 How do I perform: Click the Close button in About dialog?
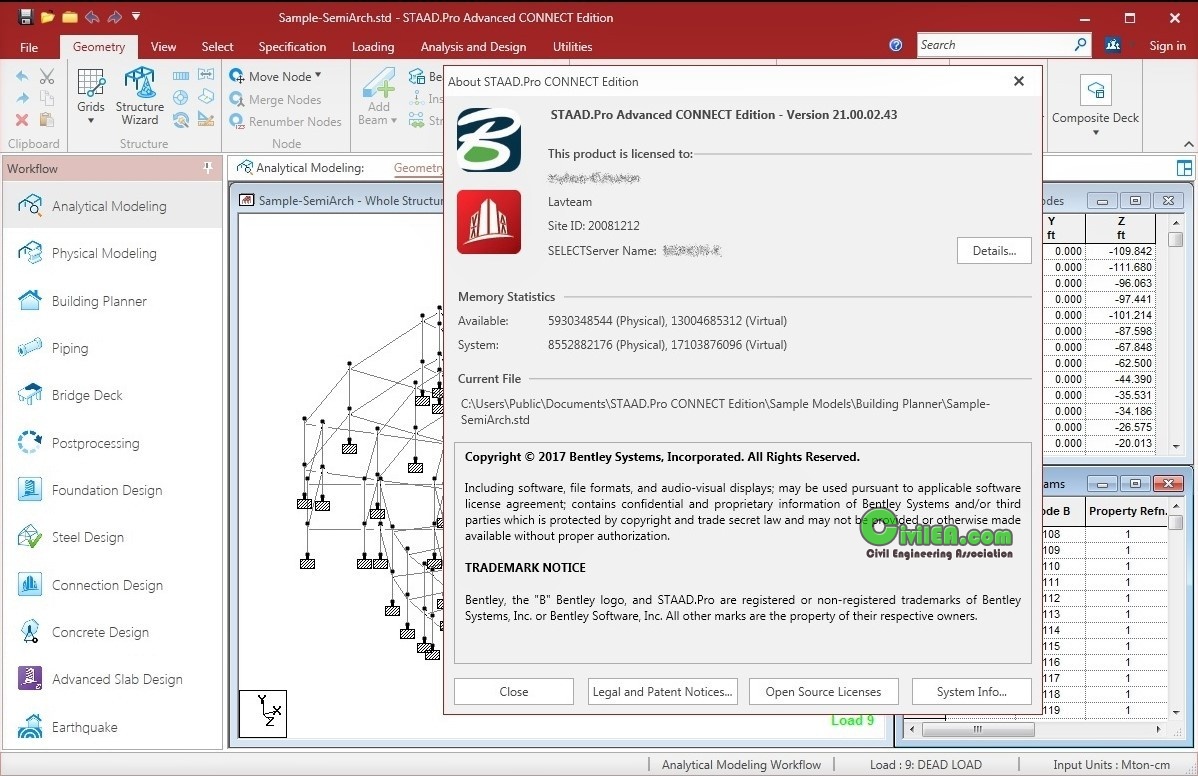513,691
